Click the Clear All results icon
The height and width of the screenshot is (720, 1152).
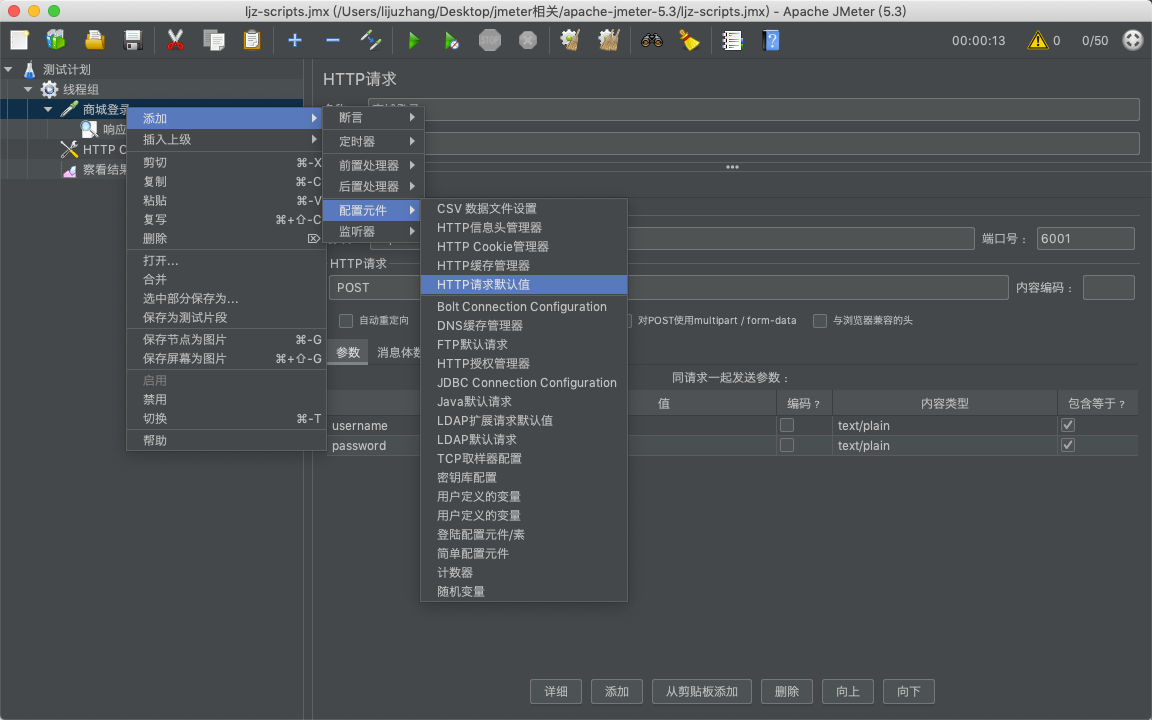point(608,40)
